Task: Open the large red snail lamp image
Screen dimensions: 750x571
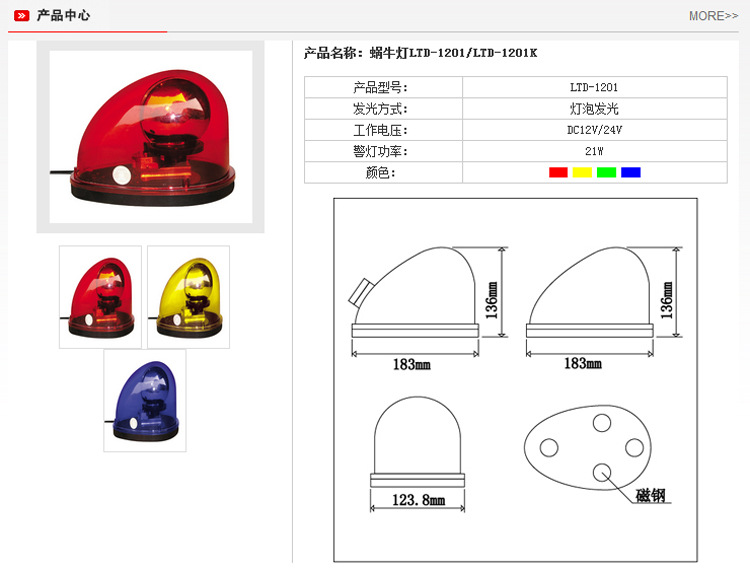Action: [151, 137]
